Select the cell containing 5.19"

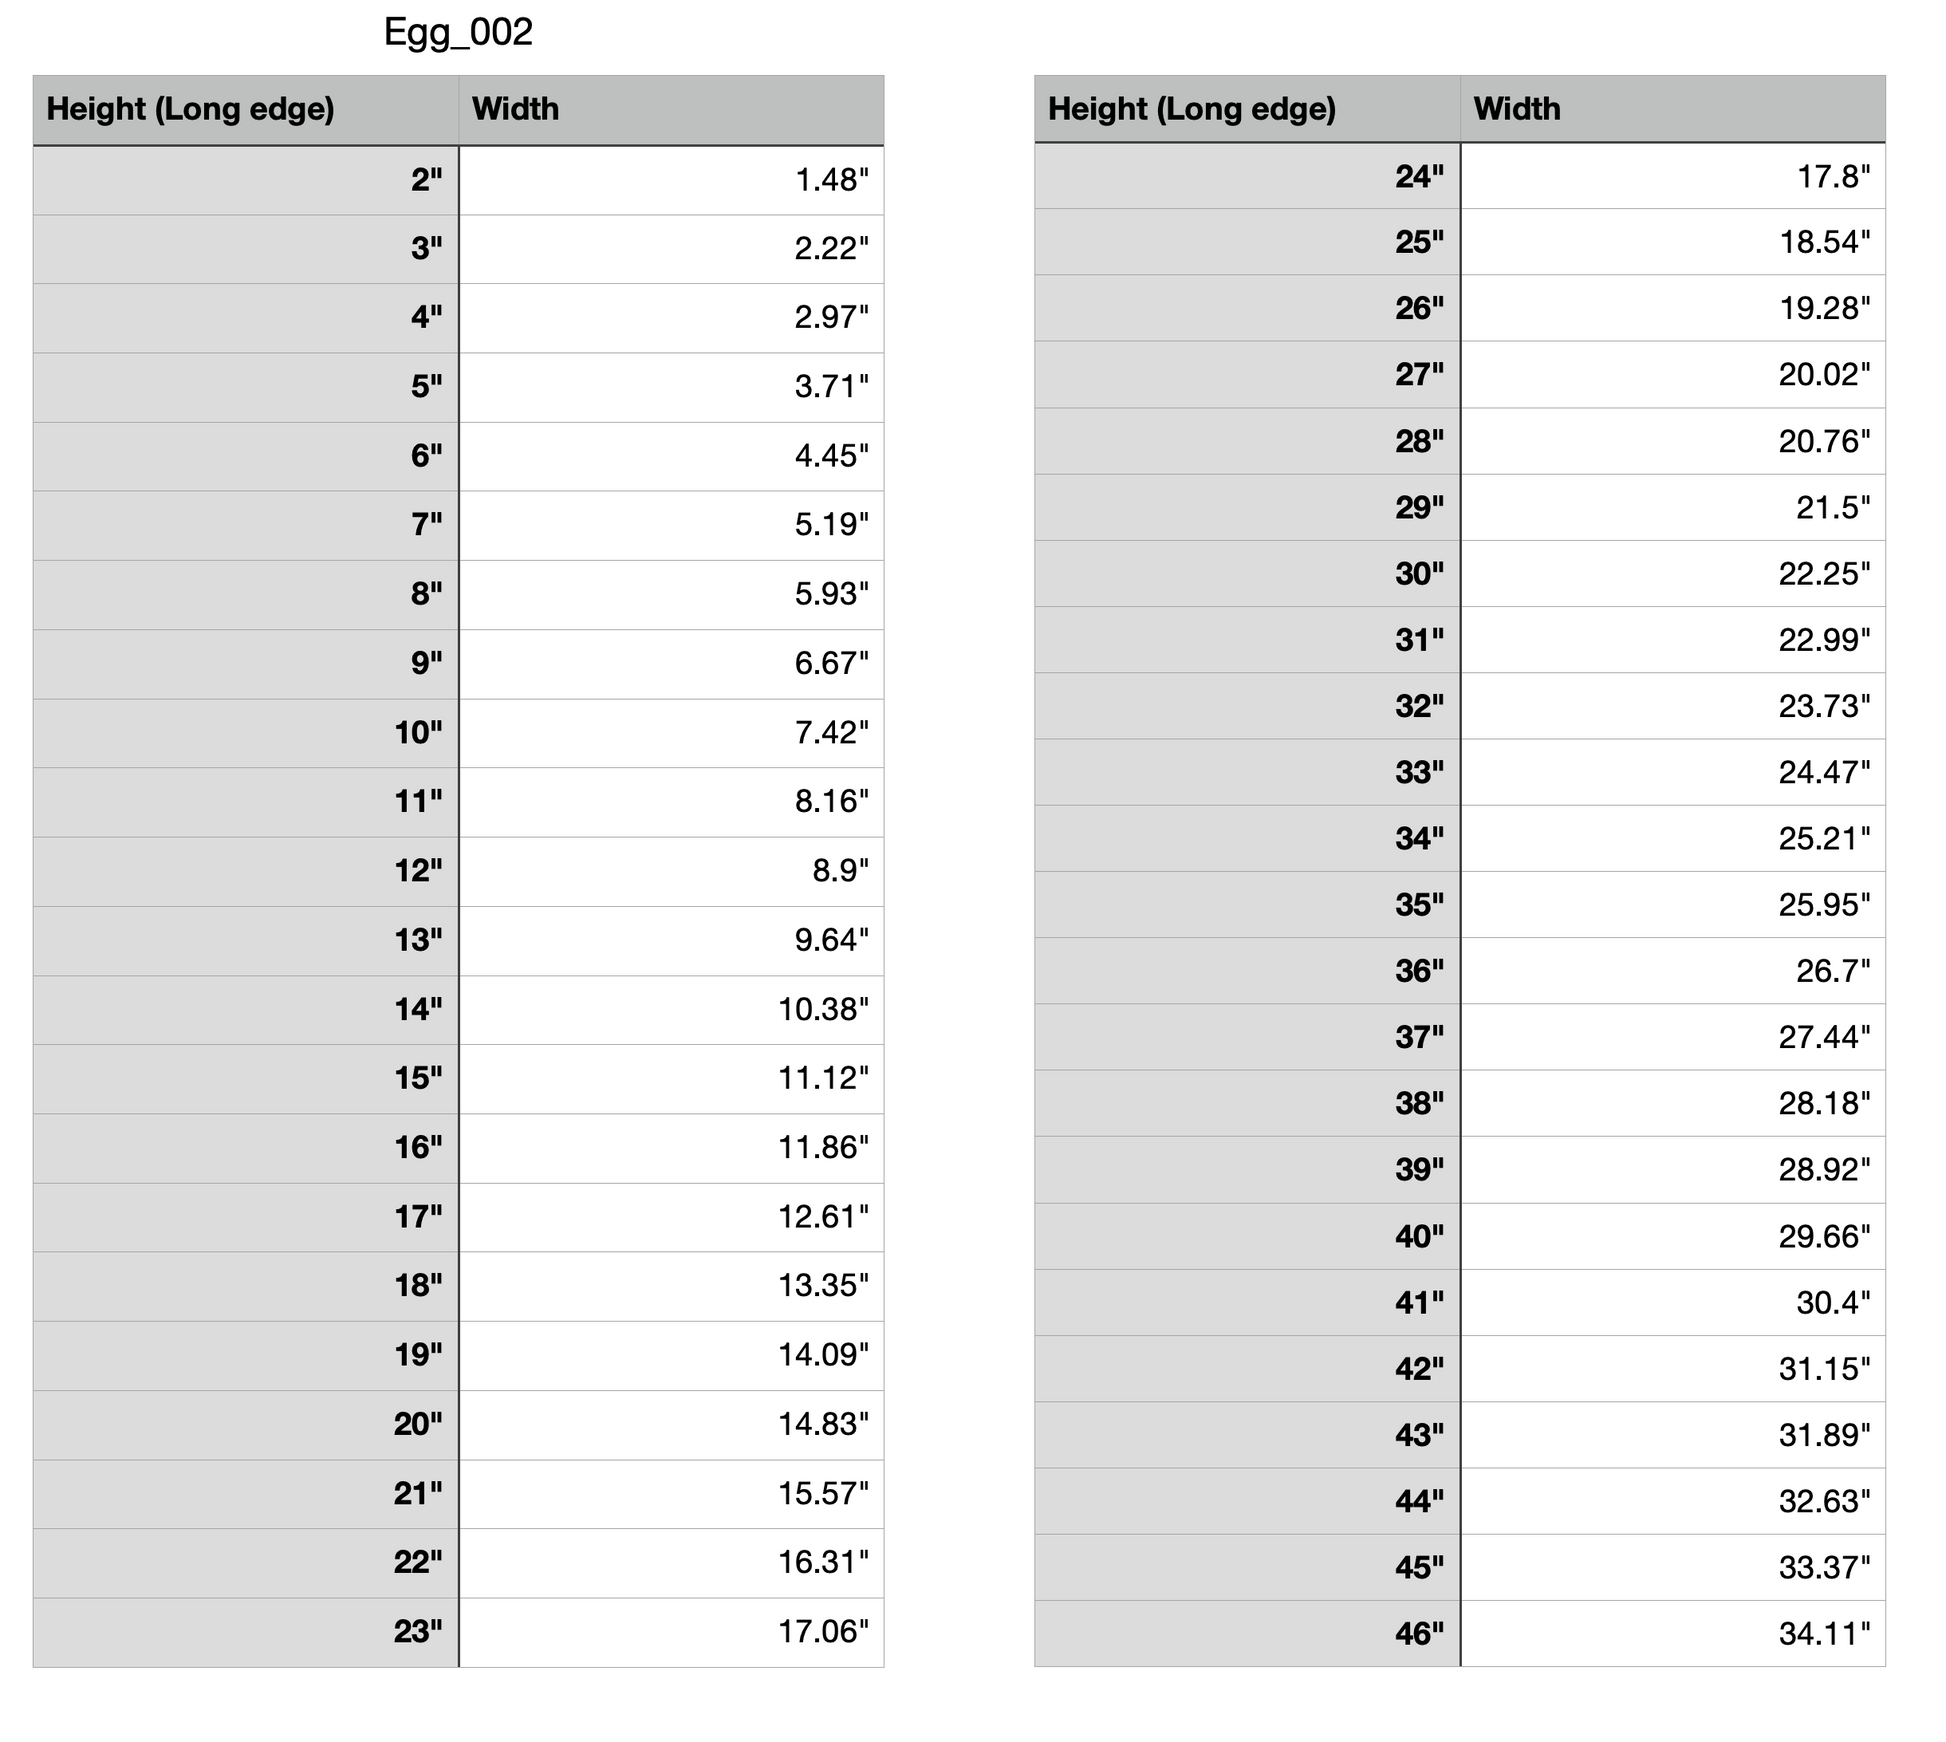point(671,524)
